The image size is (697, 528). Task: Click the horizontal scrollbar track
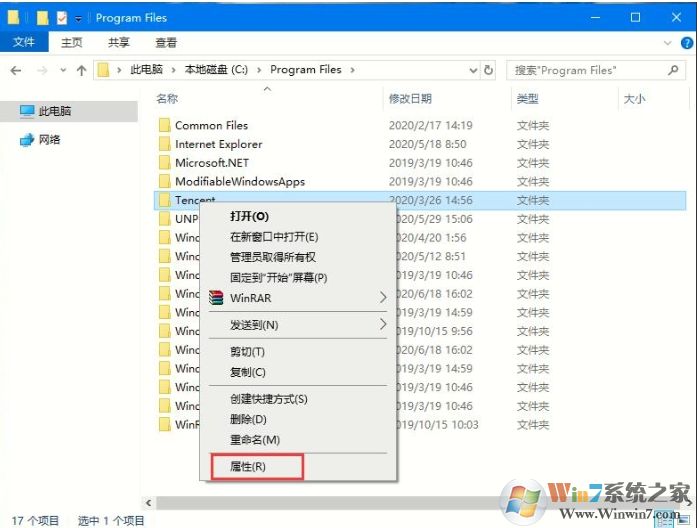tap(329, 503)
